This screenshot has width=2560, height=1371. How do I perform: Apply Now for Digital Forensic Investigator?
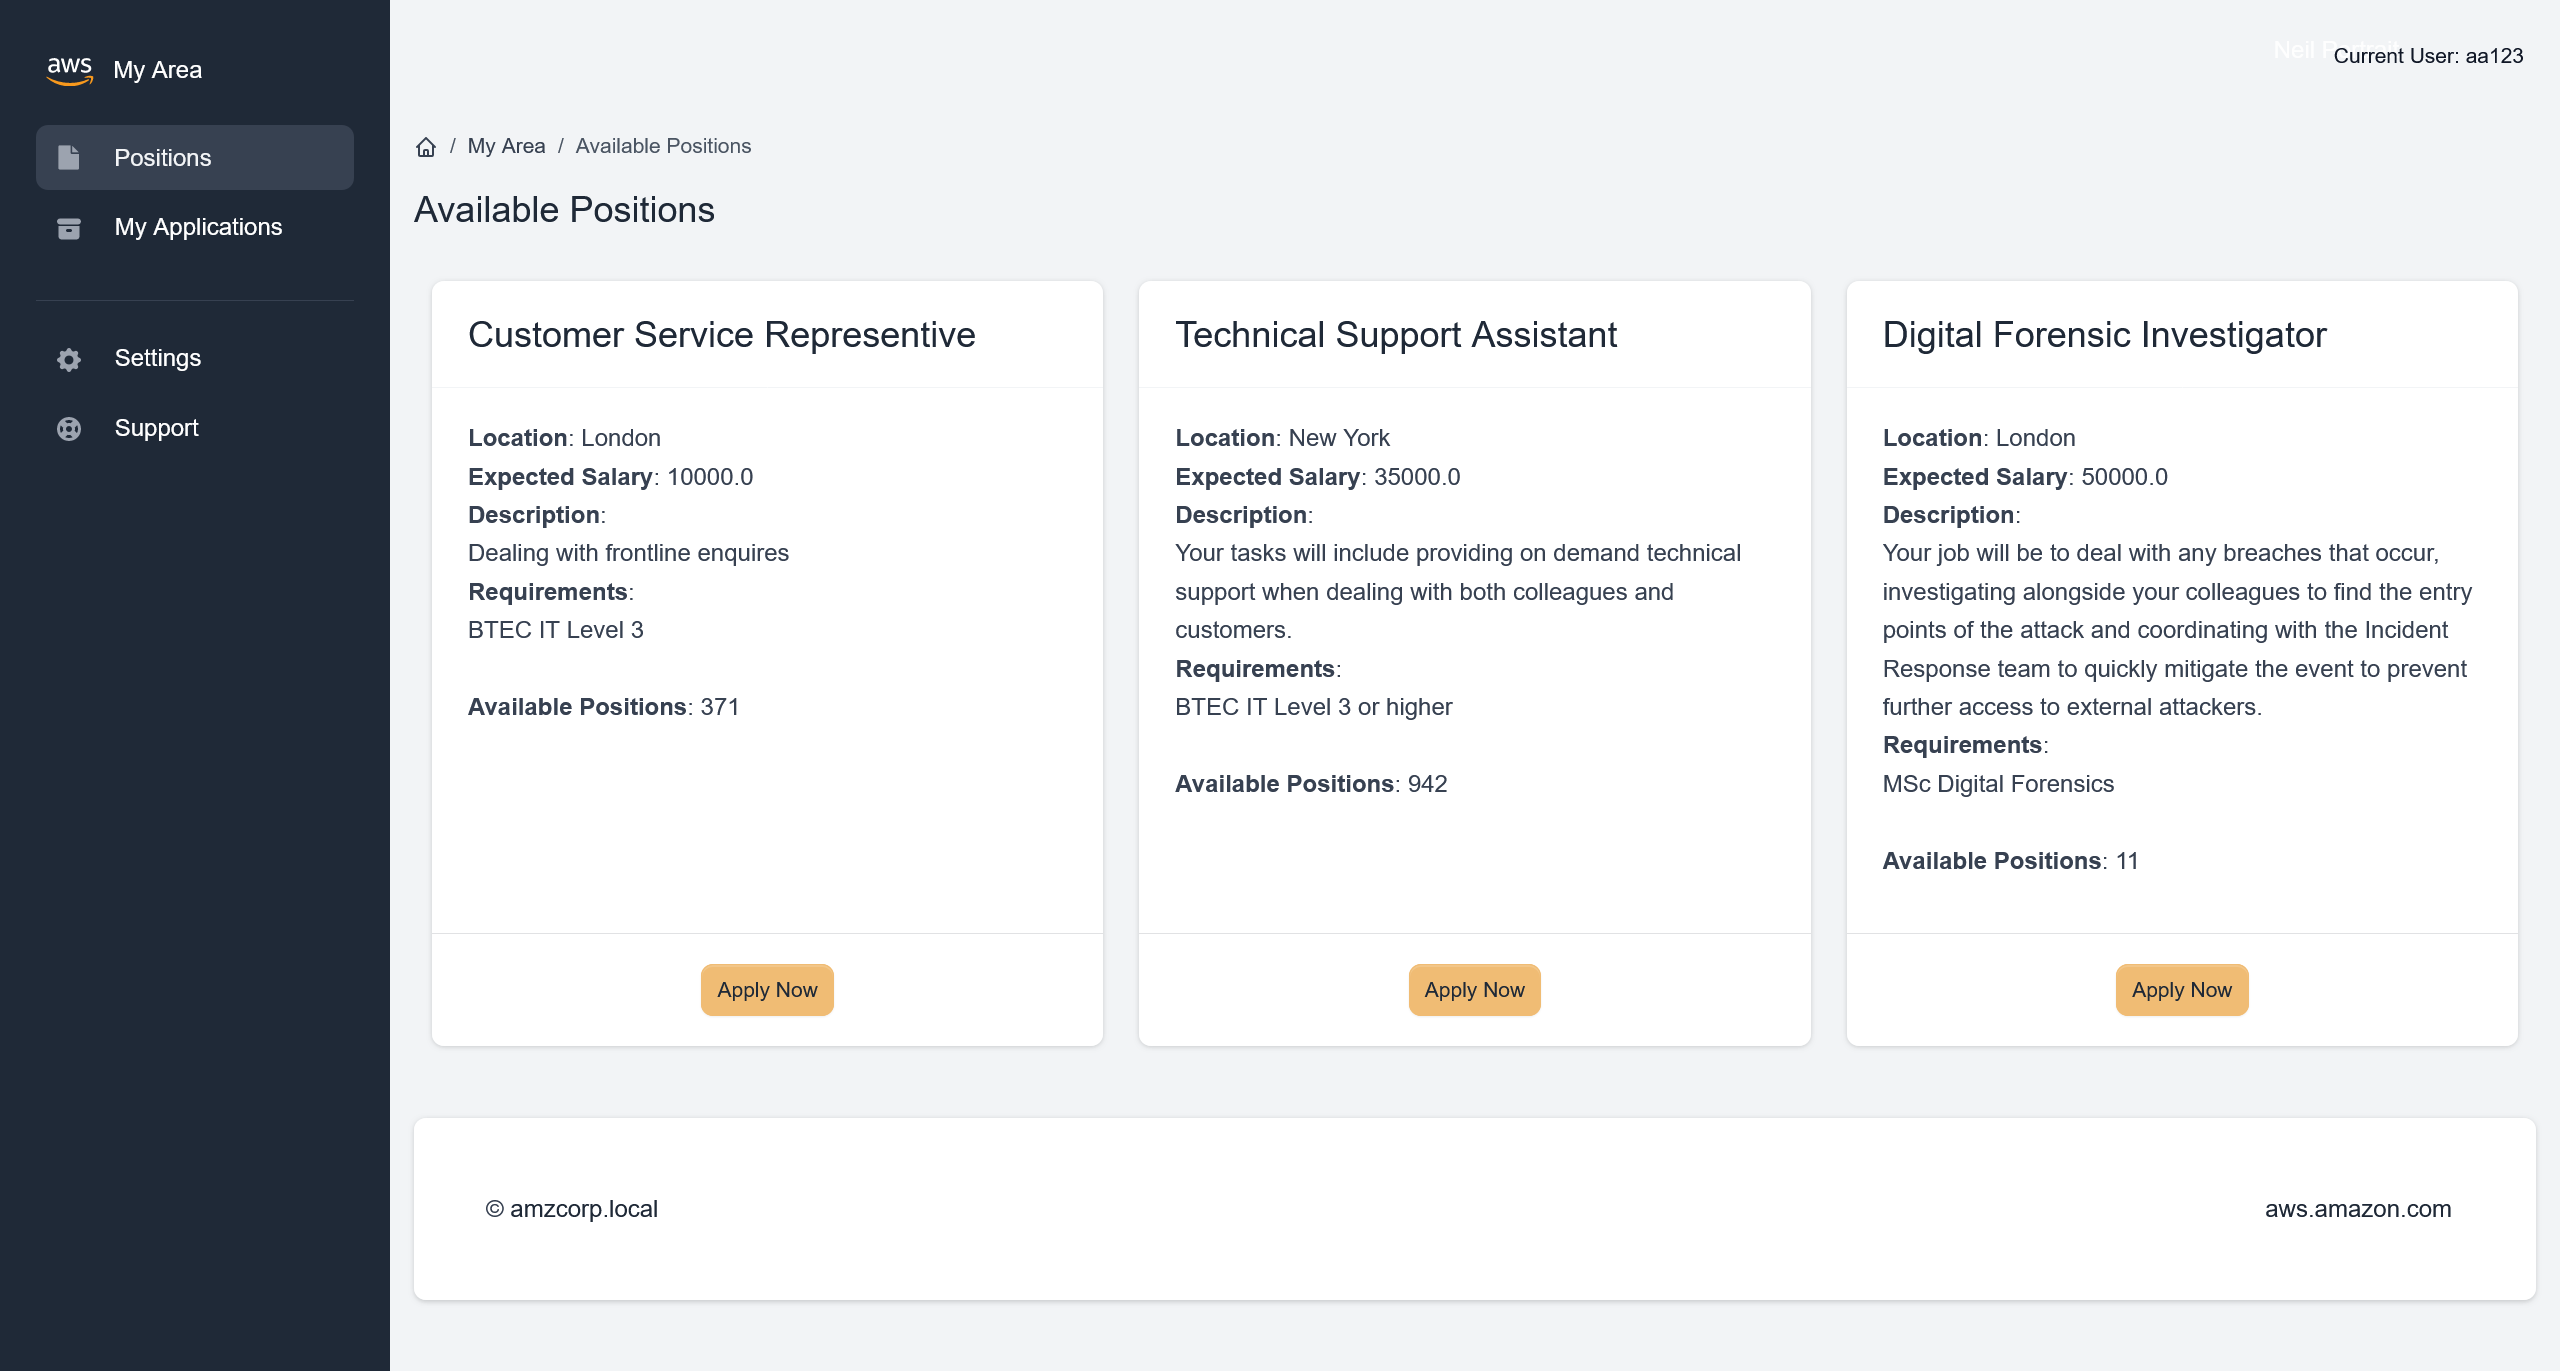[x=2182, y=990]
